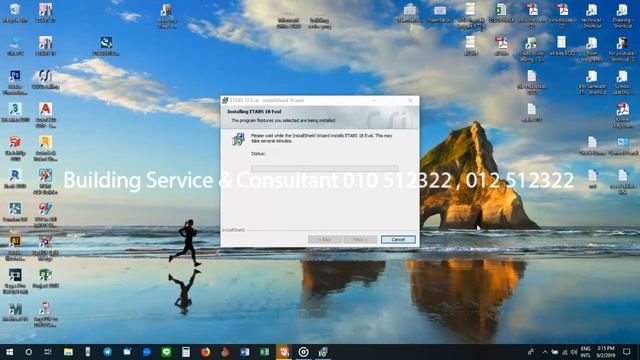Click the installation progress bar
The width and height of the screenshot is (640, 360).
click(324, 168)
